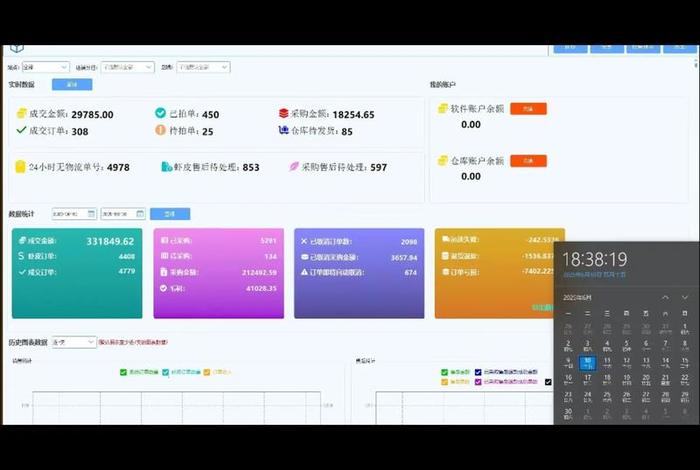The height and width of the screenshot is (470, 700).
Task: Click the warning triangle icon in the 674 row
Action: (304, 272)
